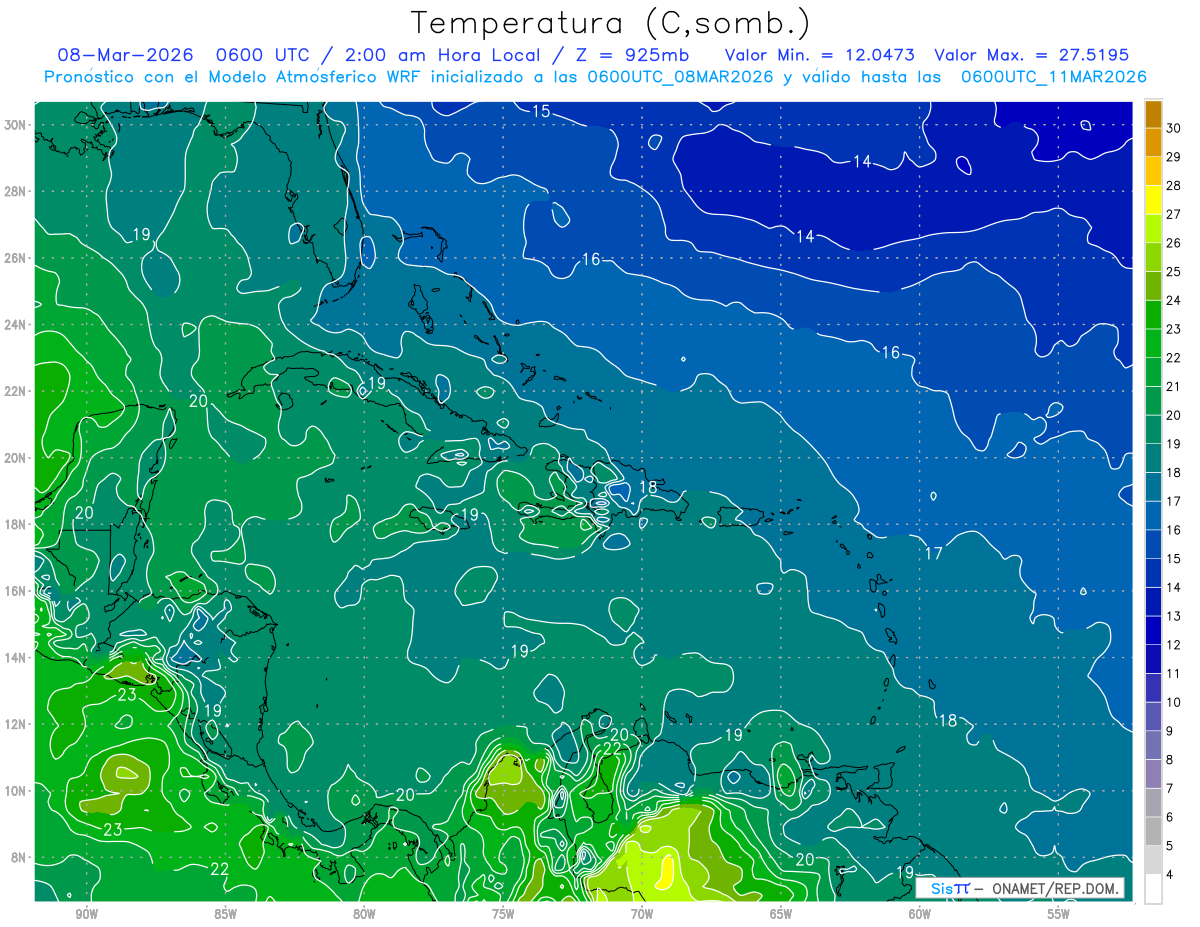Viewport: 1200px width, 927px height.
Task: Select the "85W" longitude axis label
Action: [225, 914]
